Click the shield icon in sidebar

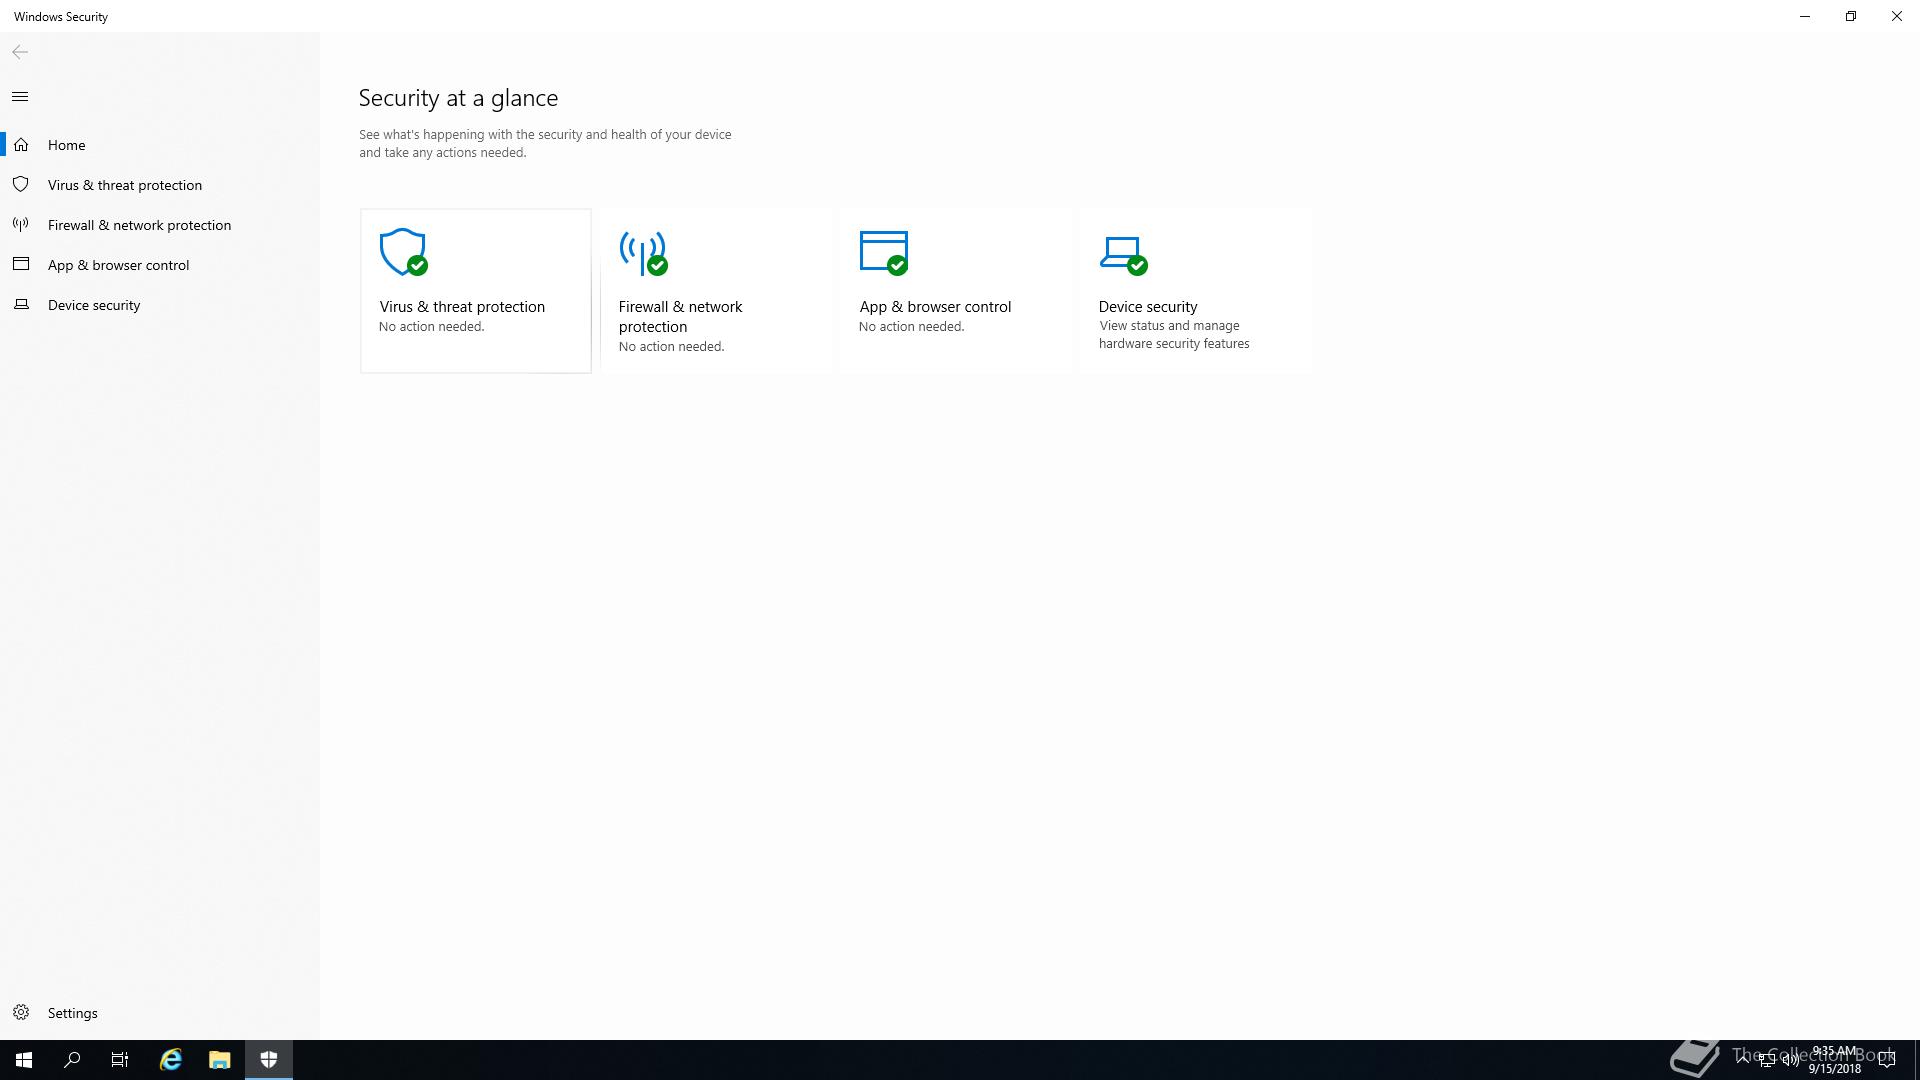pyautogui.click(x=21, y=185)
